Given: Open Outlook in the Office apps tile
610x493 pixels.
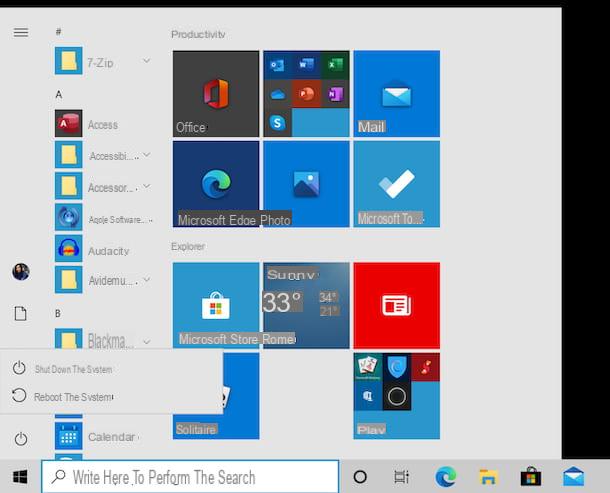Looking at the screenshot, I should (x=277, y=65).
